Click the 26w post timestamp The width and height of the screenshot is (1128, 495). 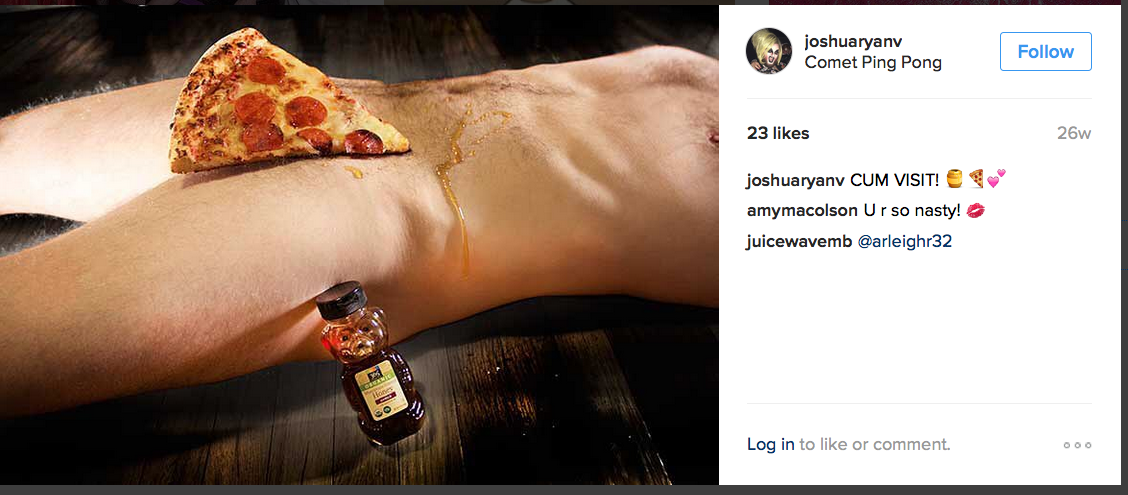tap(1074, 133)
